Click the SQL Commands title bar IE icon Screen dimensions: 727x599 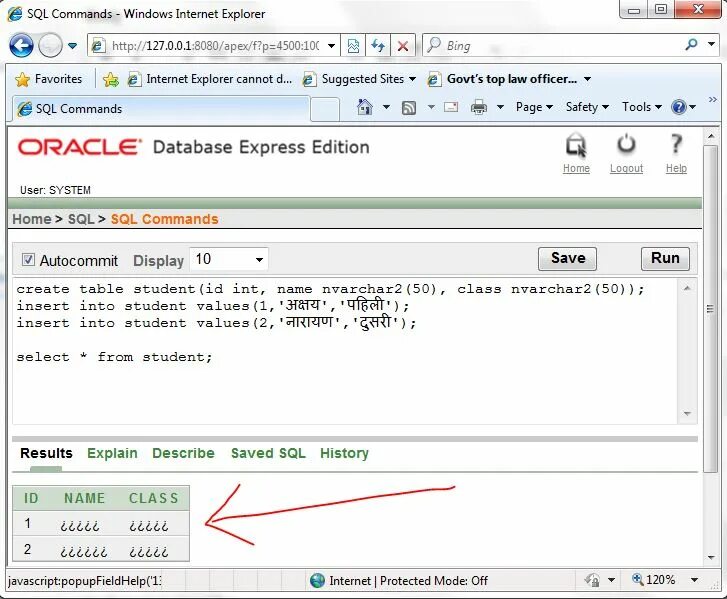14,14
